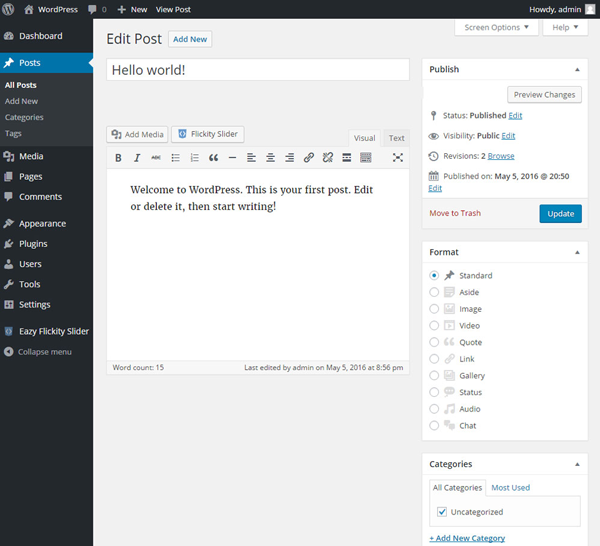Collapse the admin sidebar menu
Screen dimensions: 600x546
point(38,352)
